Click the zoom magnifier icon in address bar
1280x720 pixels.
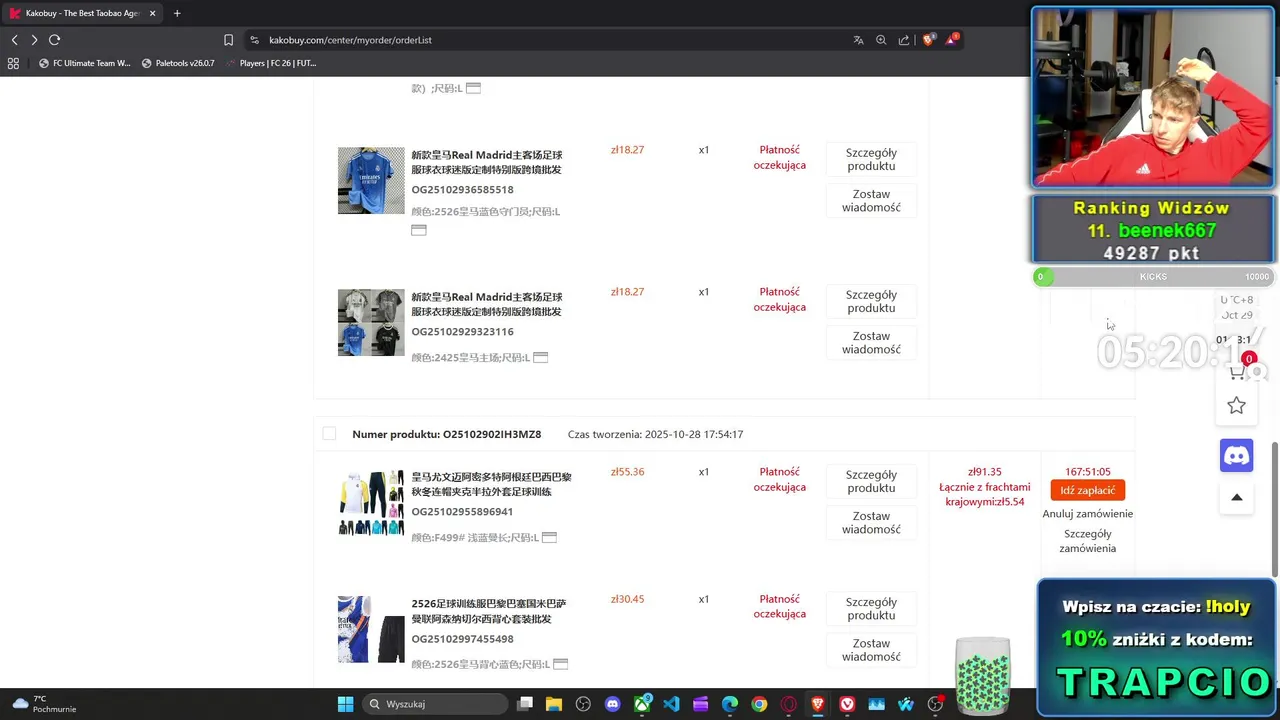881,40
